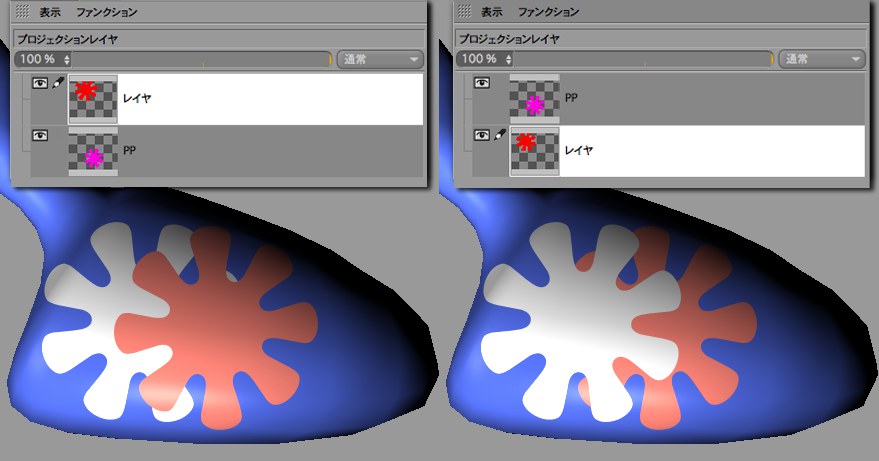This screenshot has height=461, width=879.
Task: Hide the PP layer in left panel
Action: click(40, 135)
